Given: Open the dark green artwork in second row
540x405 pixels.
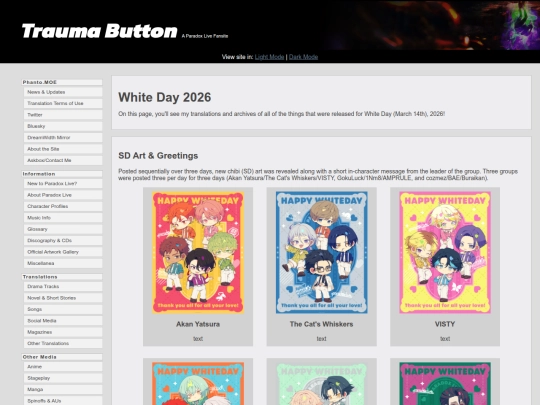Looking at the screenshot, I should click(x=445, y=383).
